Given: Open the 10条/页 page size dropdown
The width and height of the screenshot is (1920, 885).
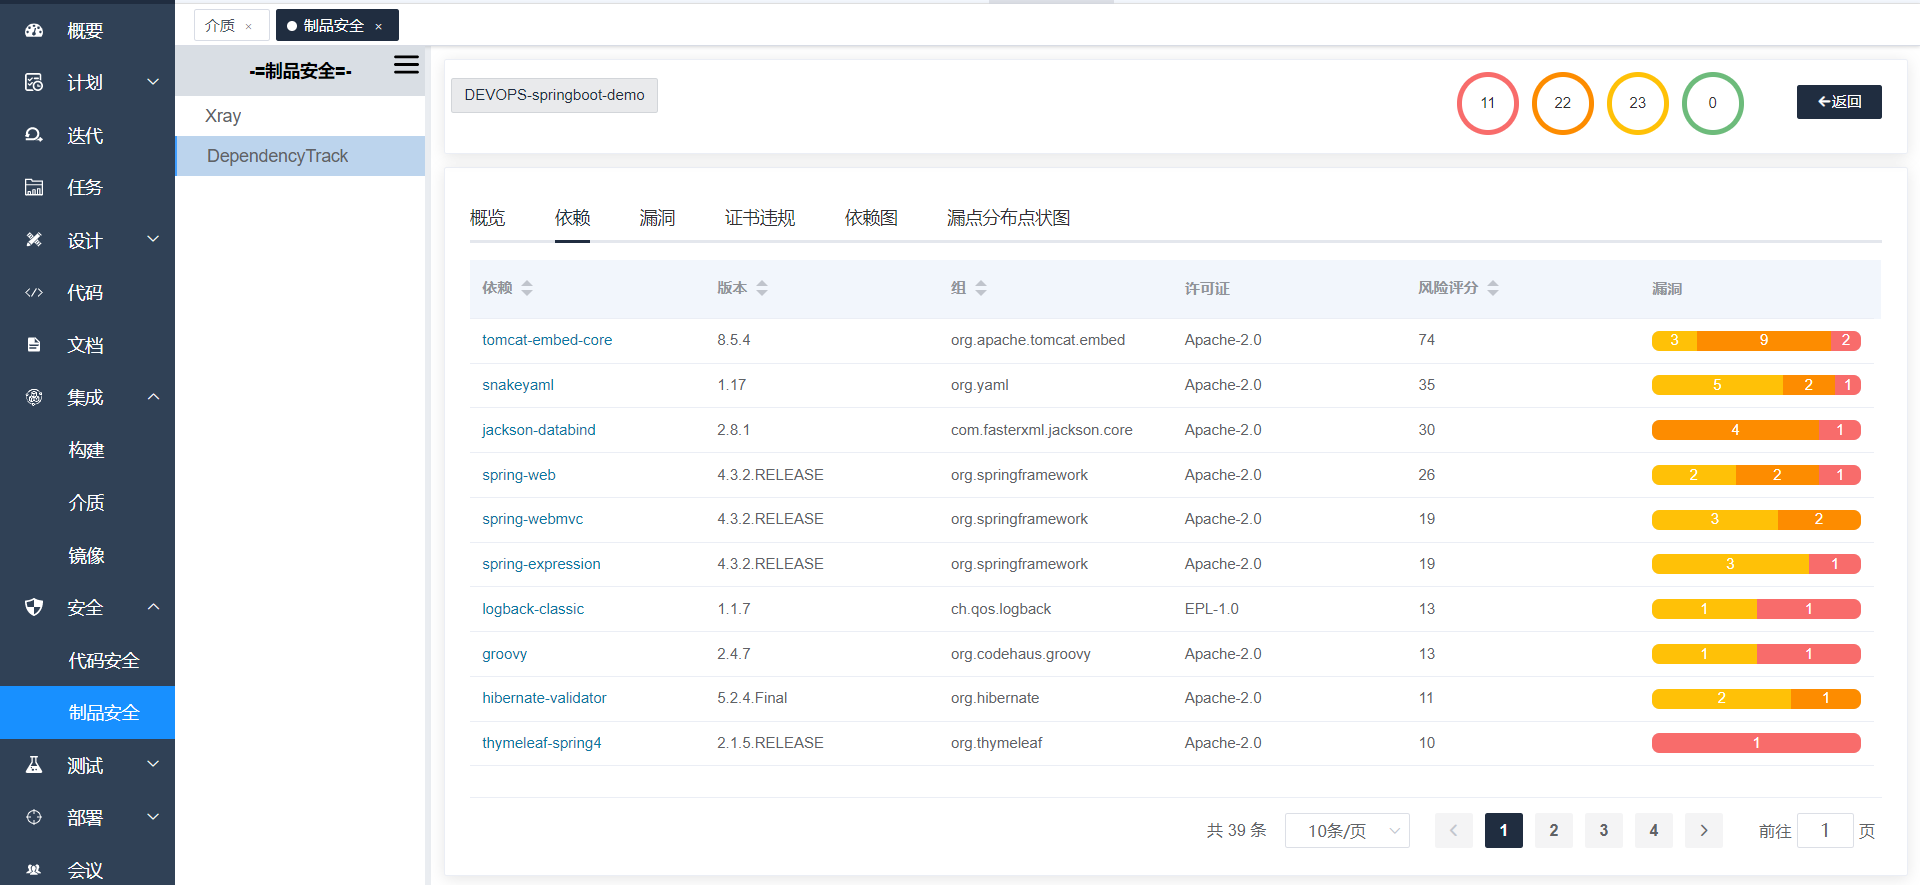Looking at the screenshot, I should coord(1346,831).
